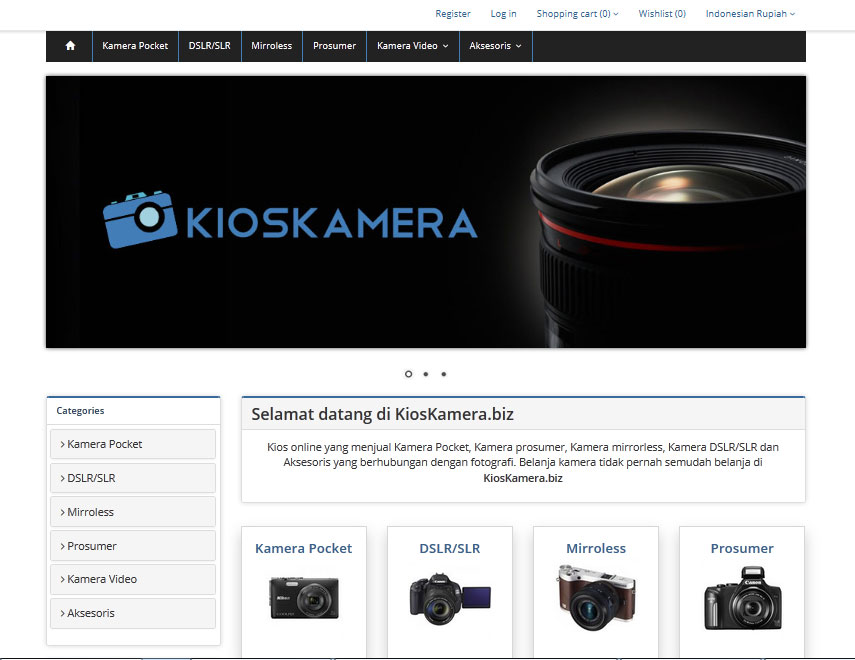Open Kamera Pocket in Categories sidebar
This screenshot has height=660, width=855.
[133, 444]
